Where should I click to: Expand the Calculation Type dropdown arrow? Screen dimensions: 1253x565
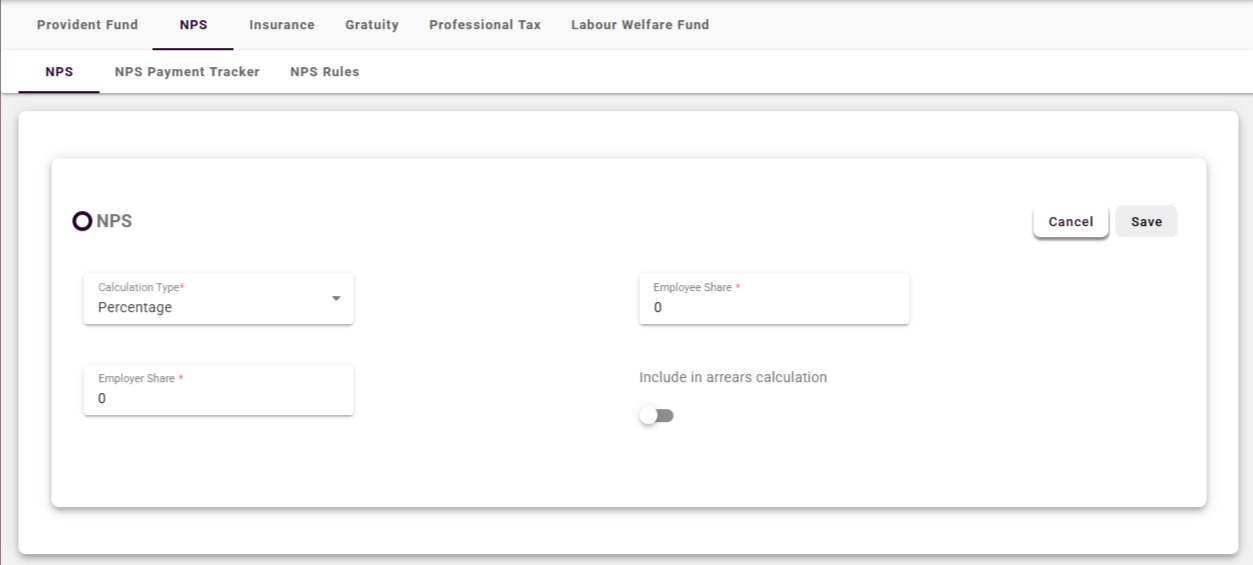coord(336,299)
